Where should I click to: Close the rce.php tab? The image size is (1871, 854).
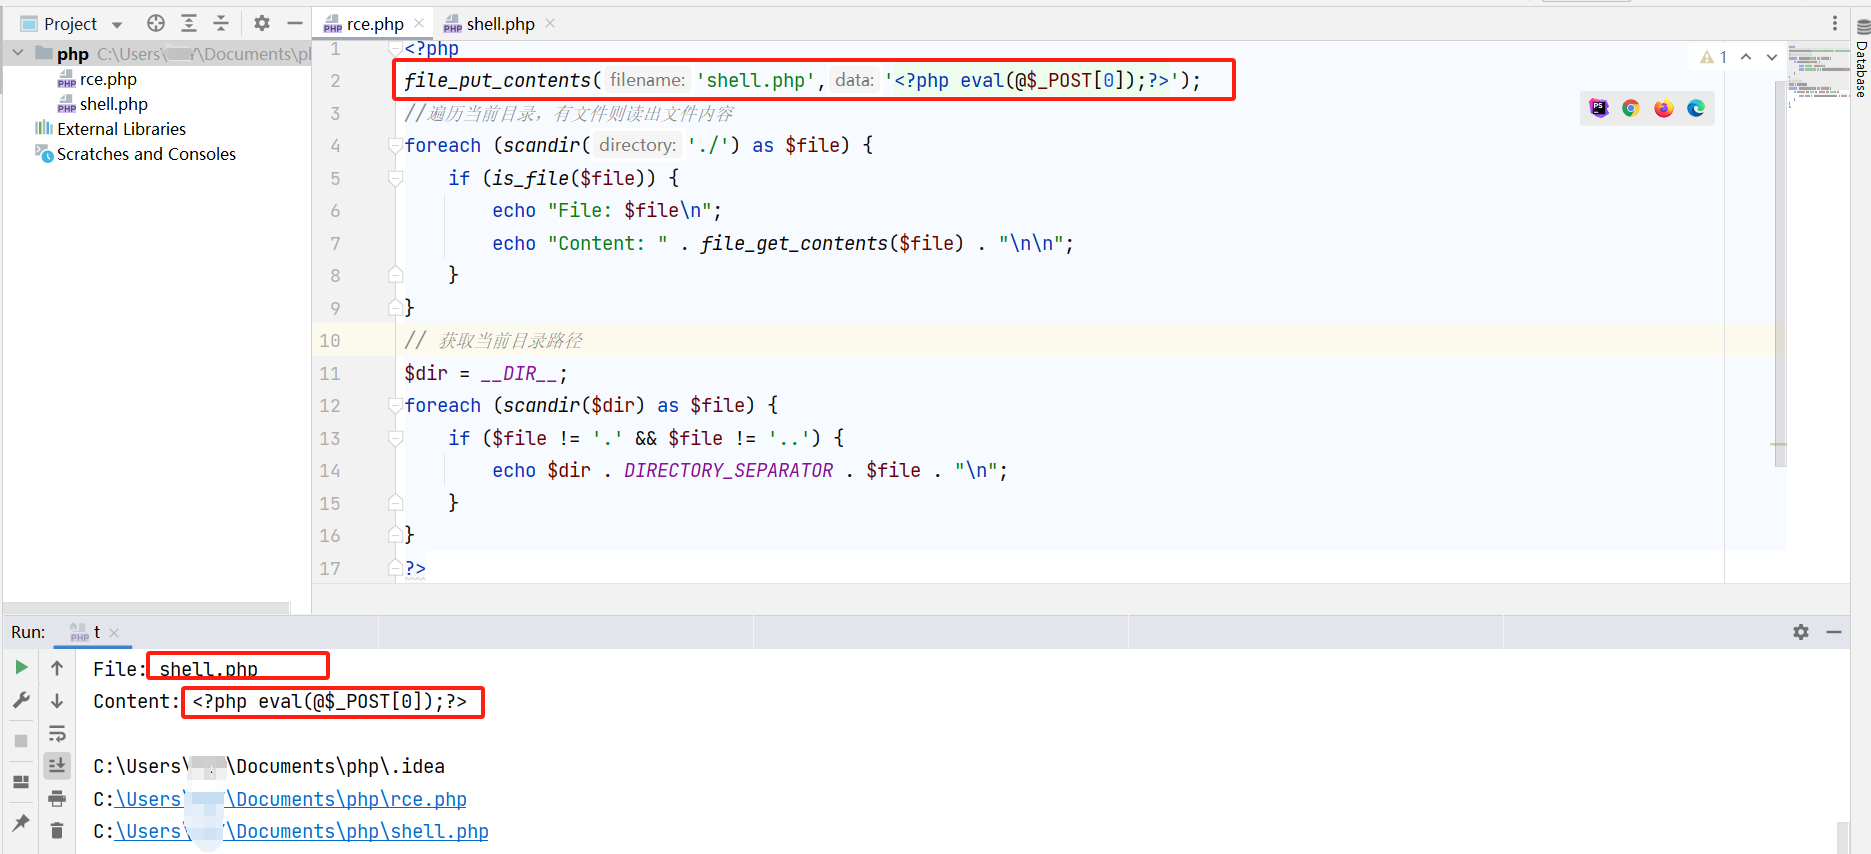(419, 24)
